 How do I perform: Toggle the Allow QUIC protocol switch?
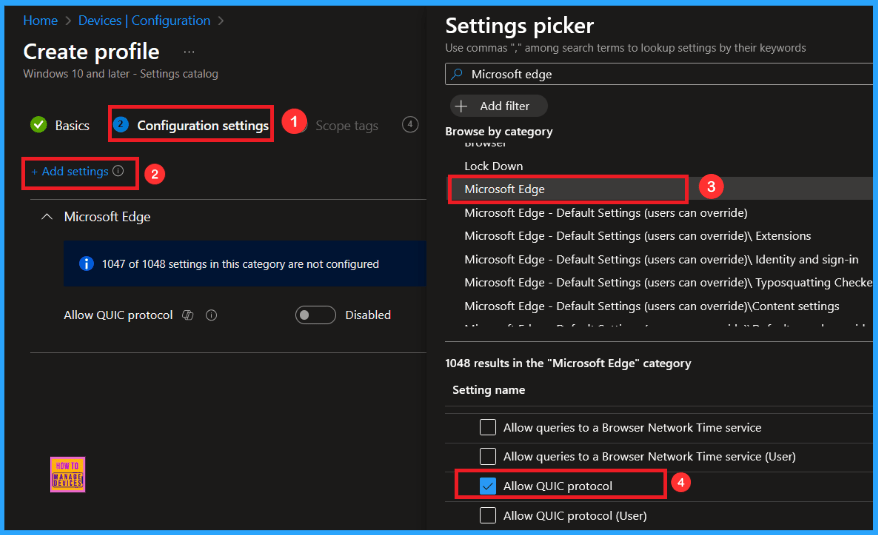[x=315, y=315]
